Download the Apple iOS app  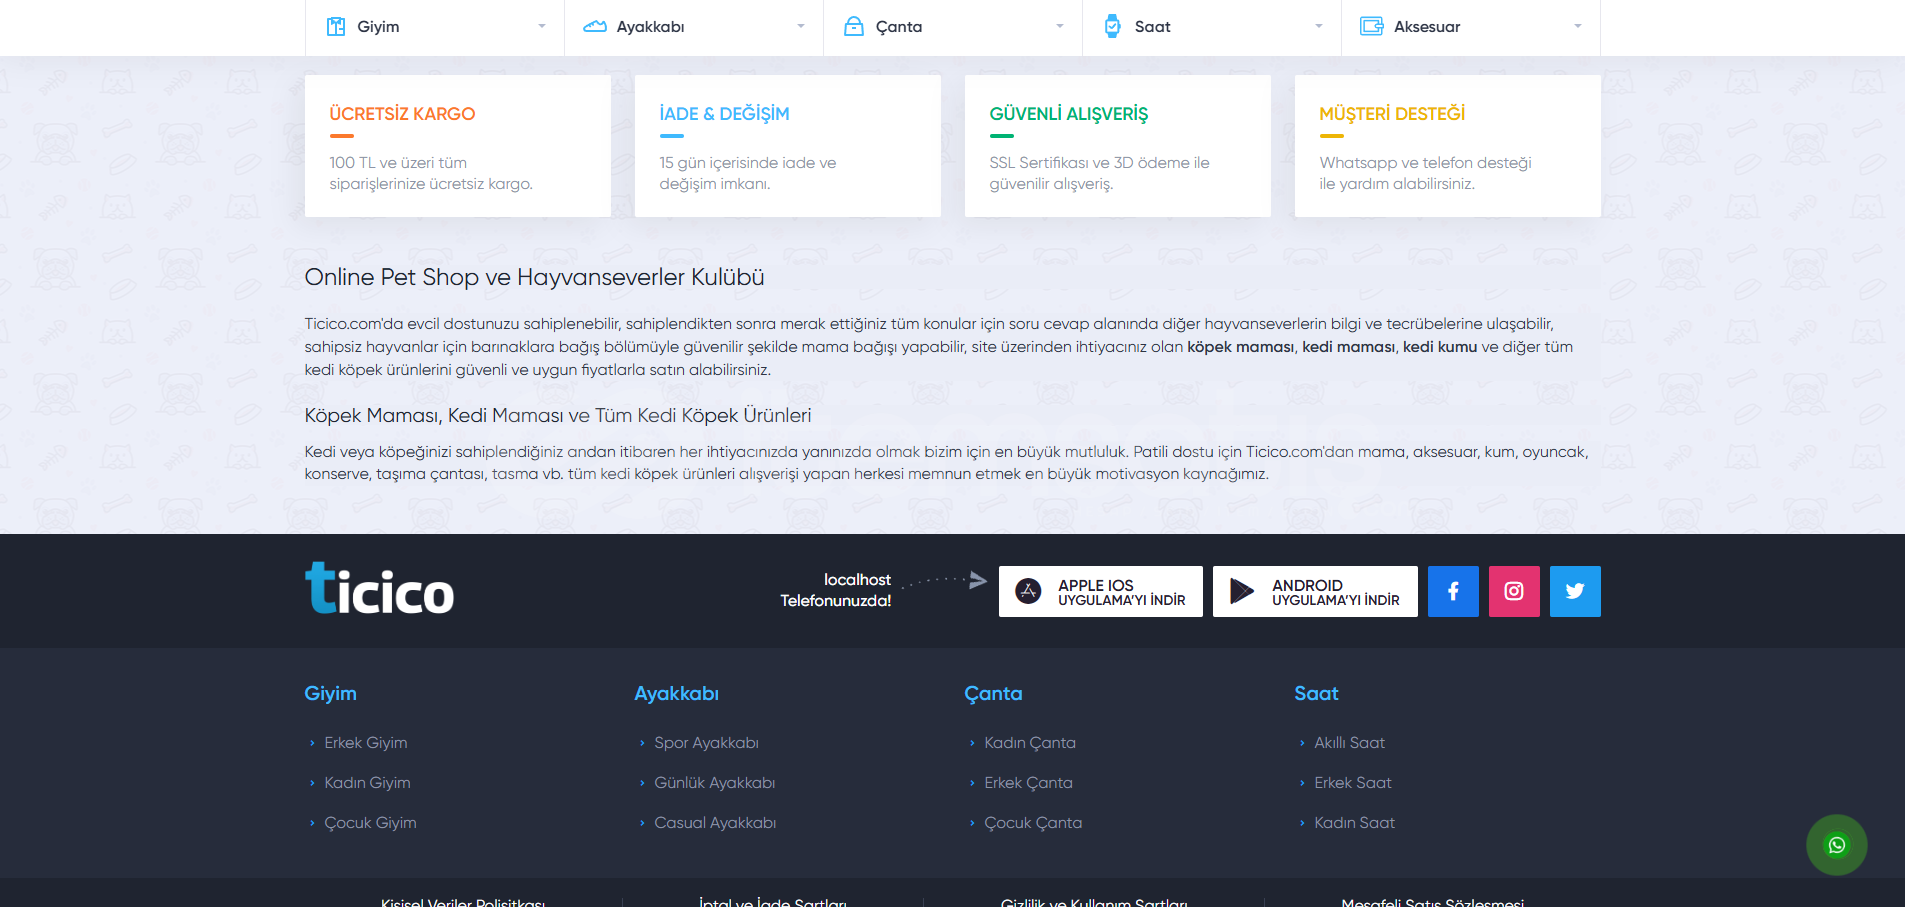coord(1101,591)
